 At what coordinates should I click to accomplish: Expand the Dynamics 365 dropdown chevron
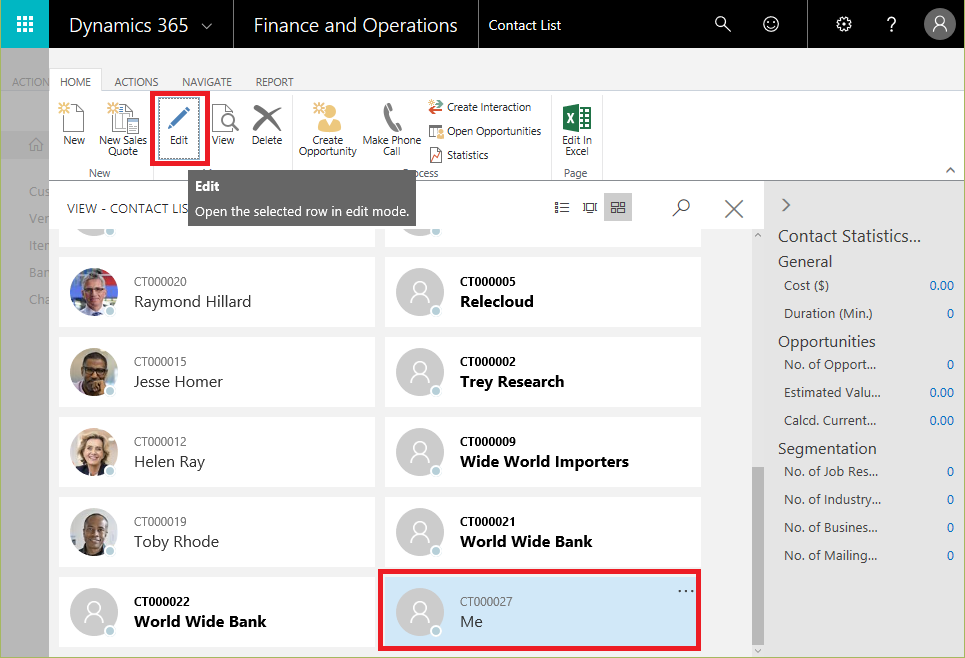[x=207, y=26]
